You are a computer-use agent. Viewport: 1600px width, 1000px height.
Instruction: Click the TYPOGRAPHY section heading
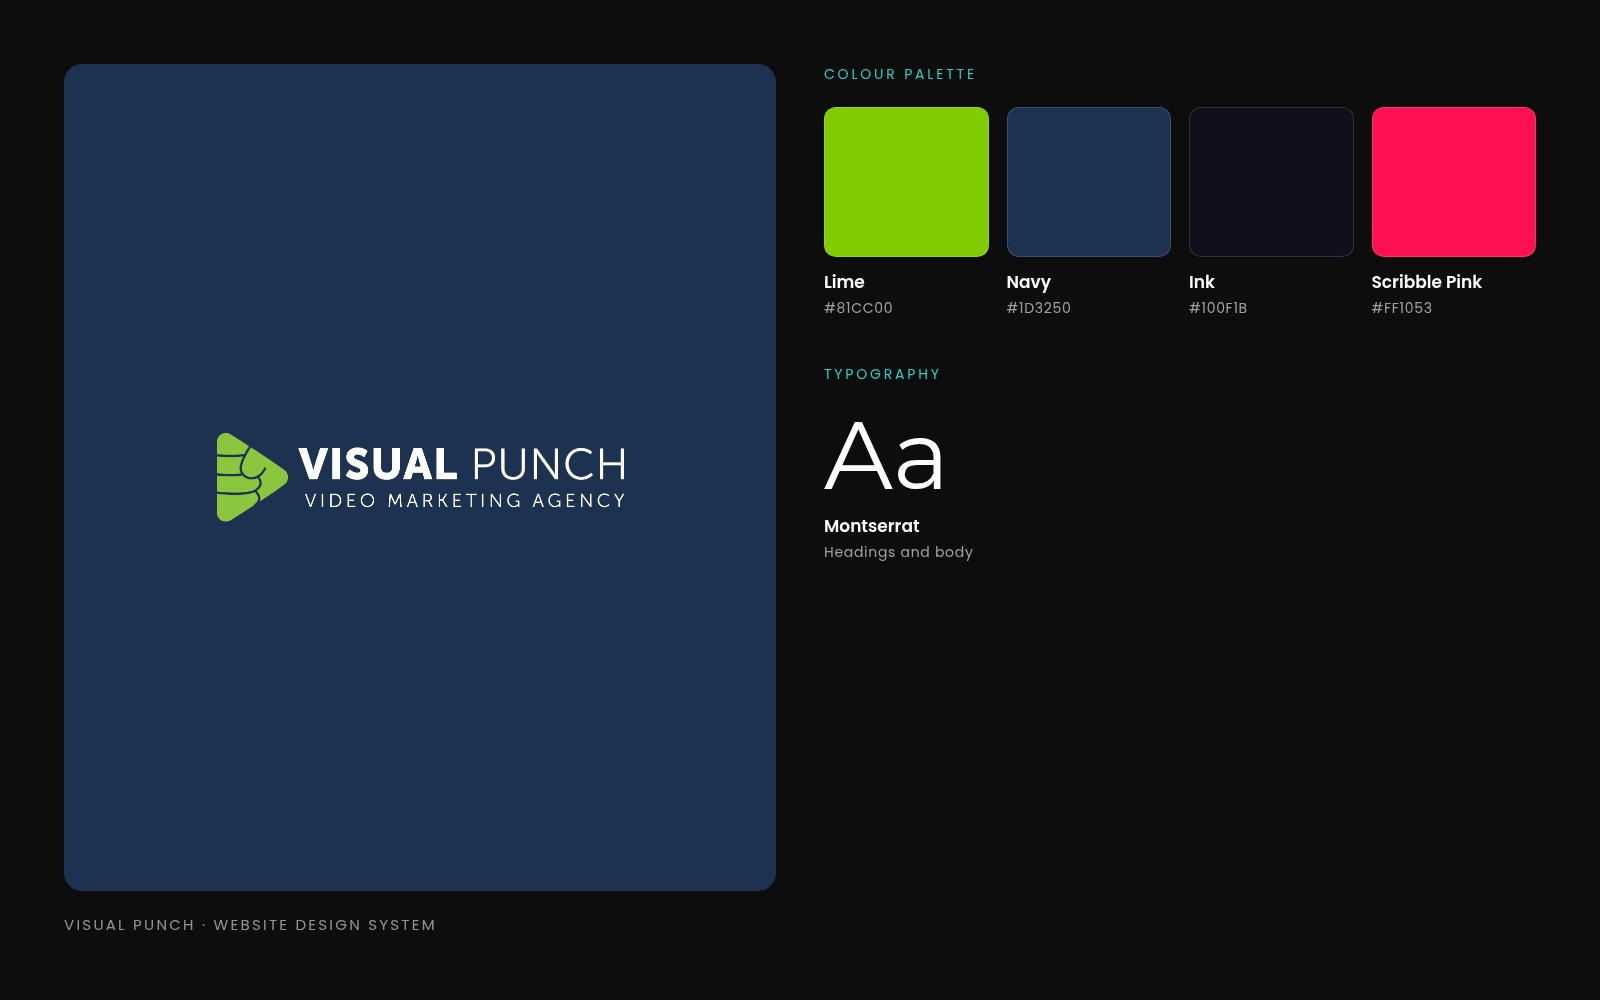click(x=882, y=374)
